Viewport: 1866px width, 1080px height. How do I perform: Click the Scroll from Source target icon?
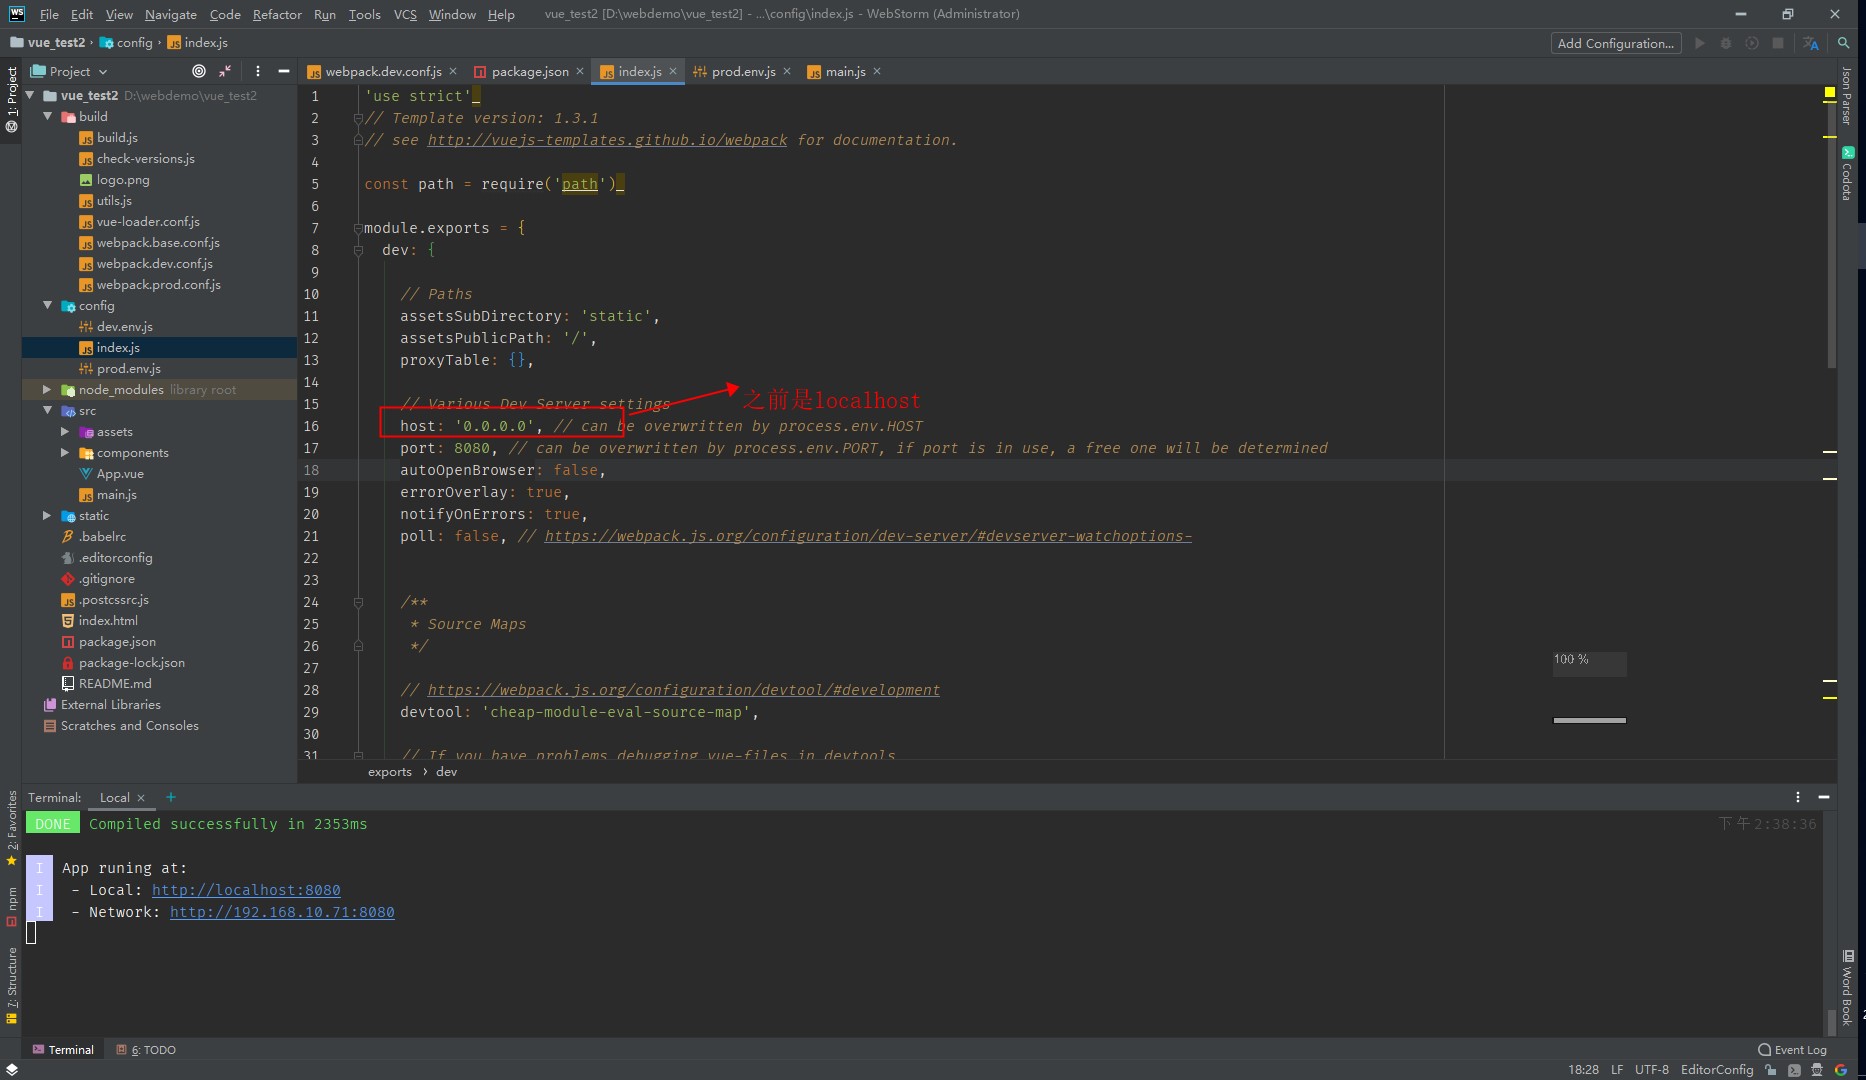[x=197, y=71]
